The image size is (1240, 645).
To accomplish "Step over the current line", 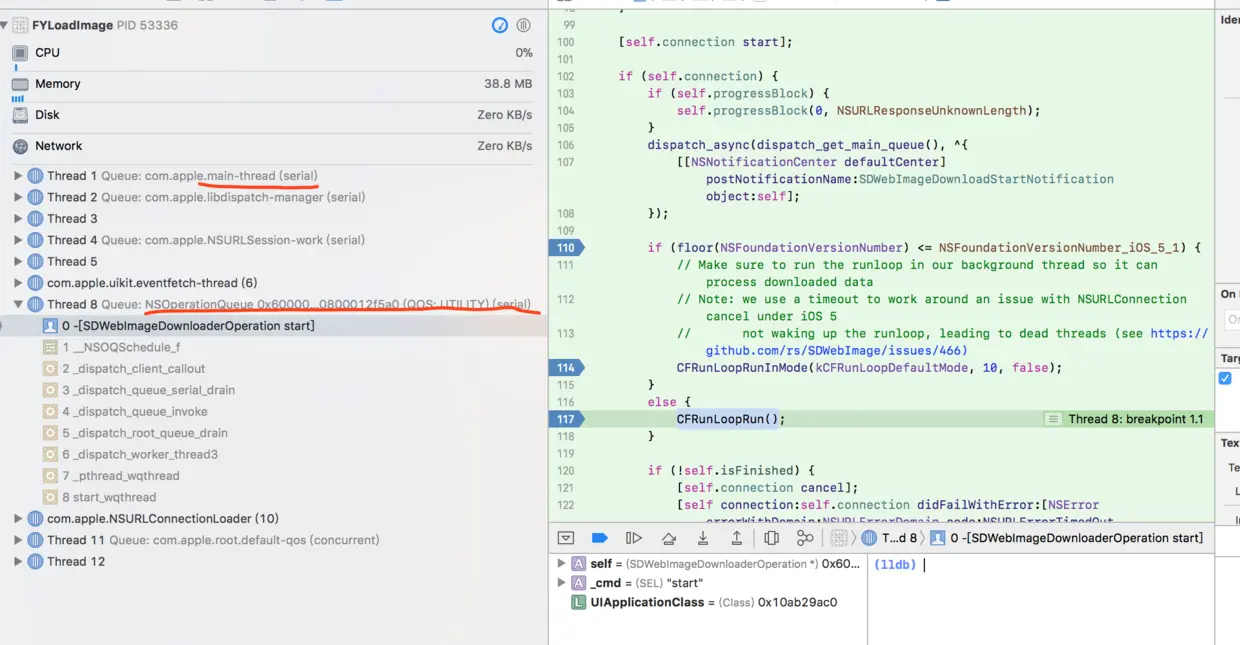I will [x=669, y=538].
